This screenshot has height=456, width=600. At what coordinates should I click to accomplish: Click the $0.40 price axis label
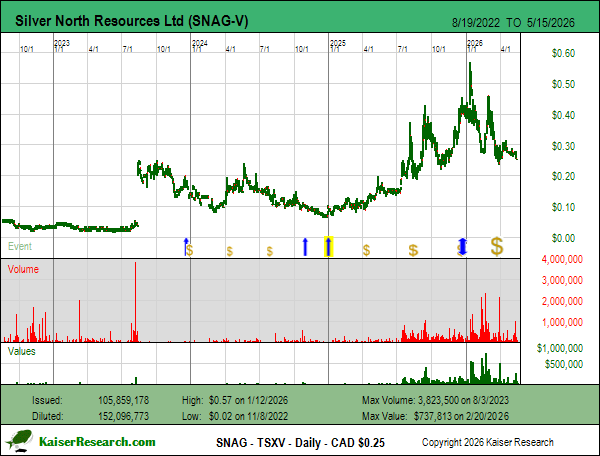563,115
